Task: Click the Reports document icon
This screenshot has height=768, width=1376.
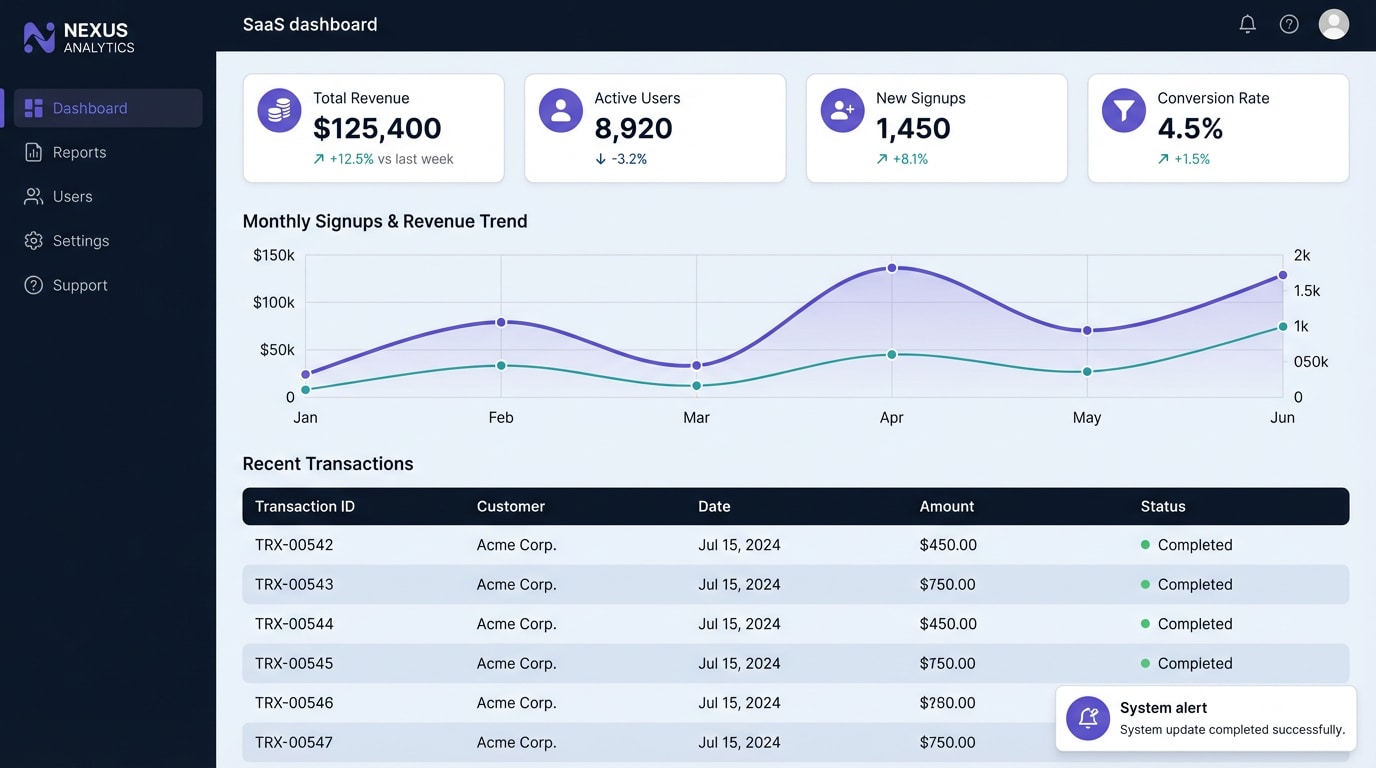Action: click(33, 152)
